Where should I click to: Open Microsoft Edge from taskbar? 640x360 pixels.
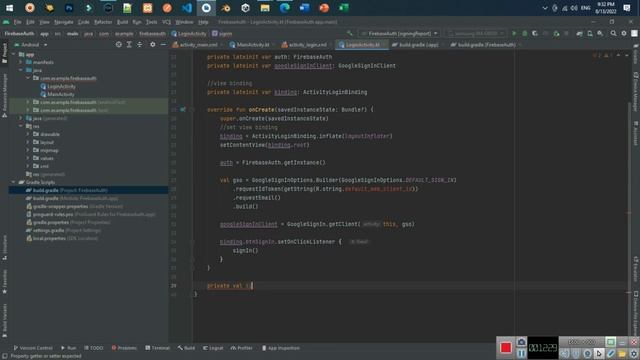[x=284, y=8]
